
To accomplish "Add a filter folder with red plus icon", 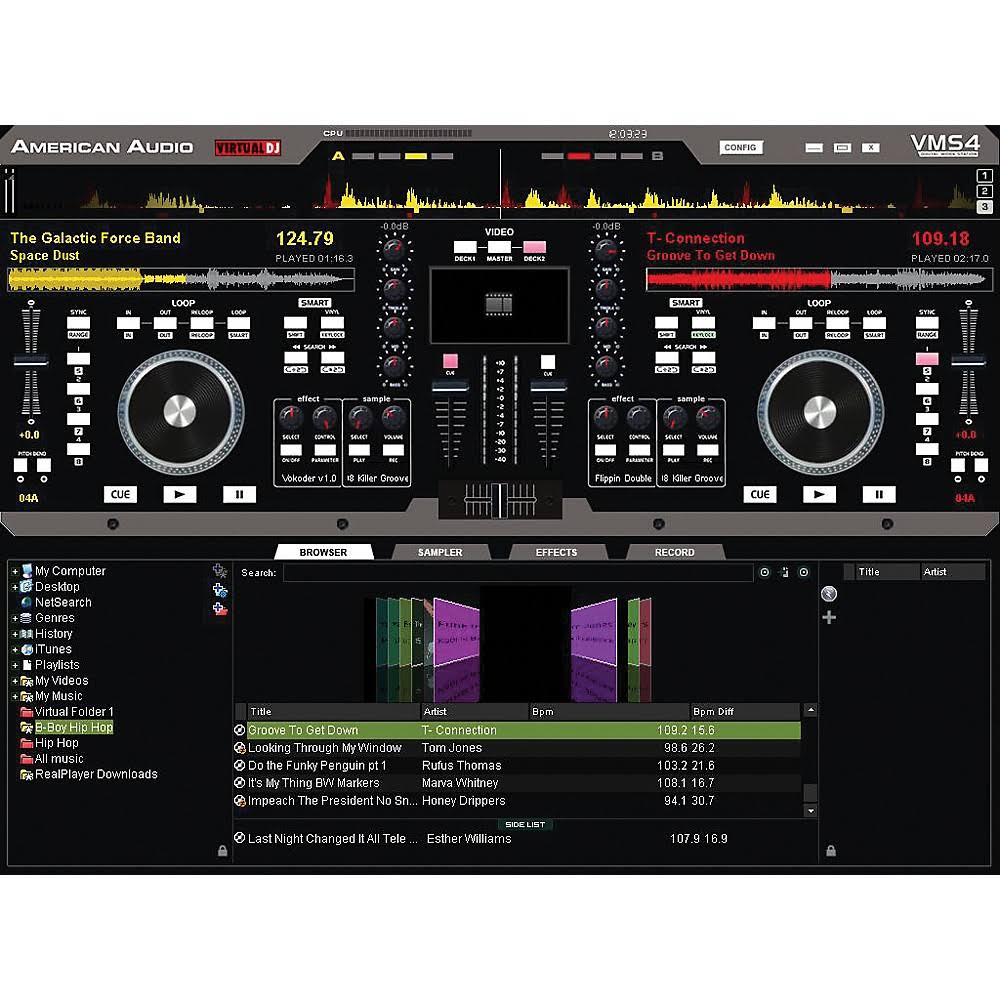I will point(219,609).
